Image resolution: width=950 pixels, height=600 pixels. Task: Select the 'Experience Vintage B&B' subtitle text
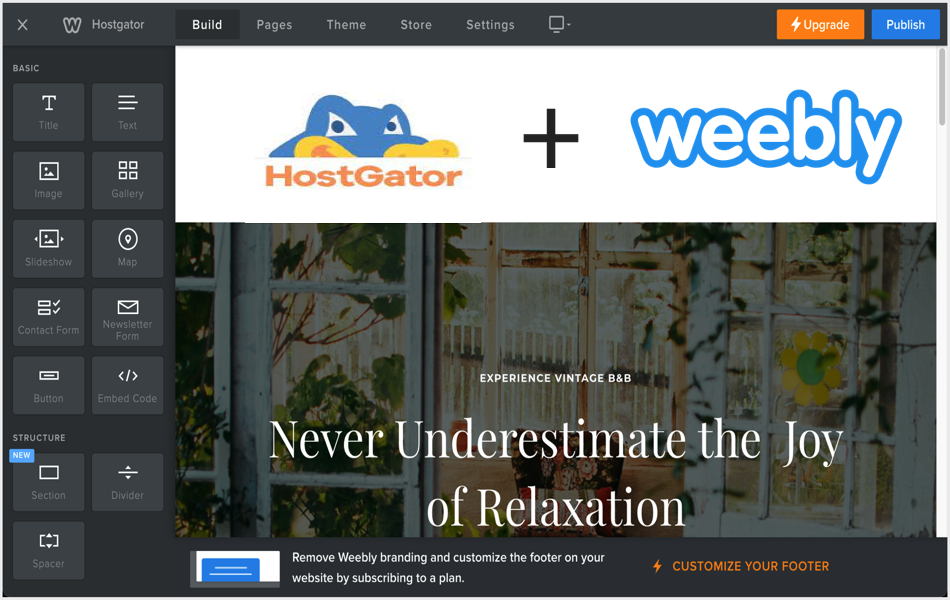click(x=556, y=378)
